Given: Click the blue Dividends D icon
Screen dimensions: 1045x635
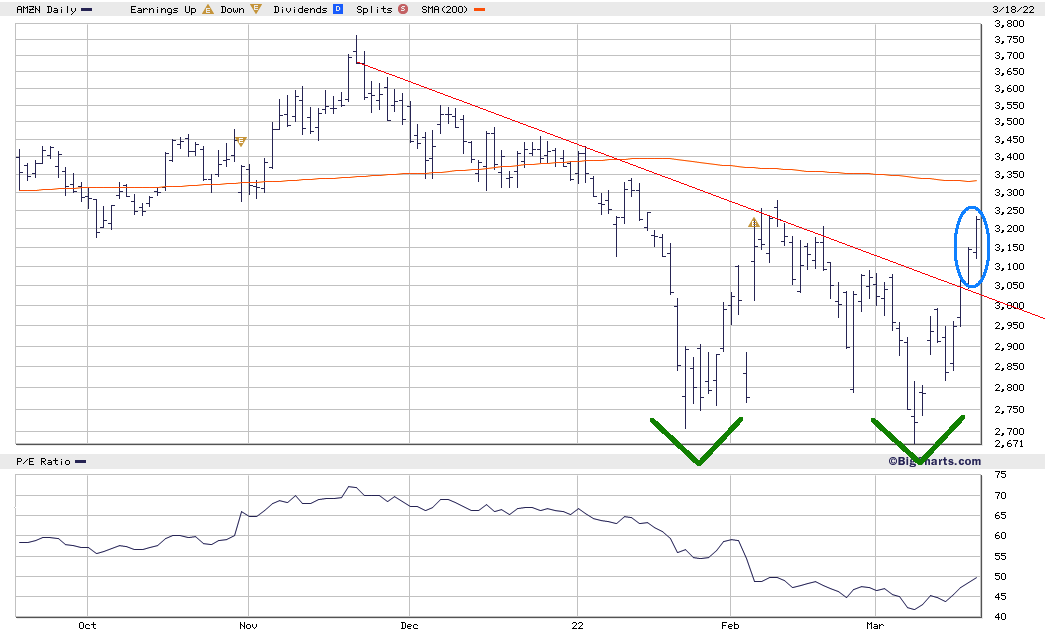Looking at the screenshot, I should click(x=338, y=9).
